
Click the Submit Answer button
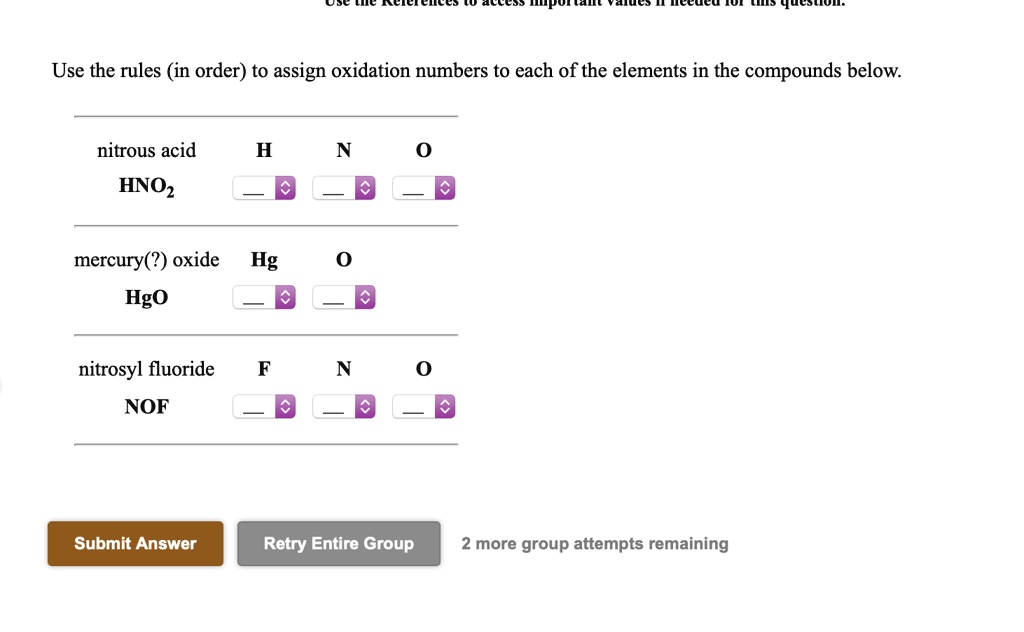pyautogui.click(x=135, y=543)
